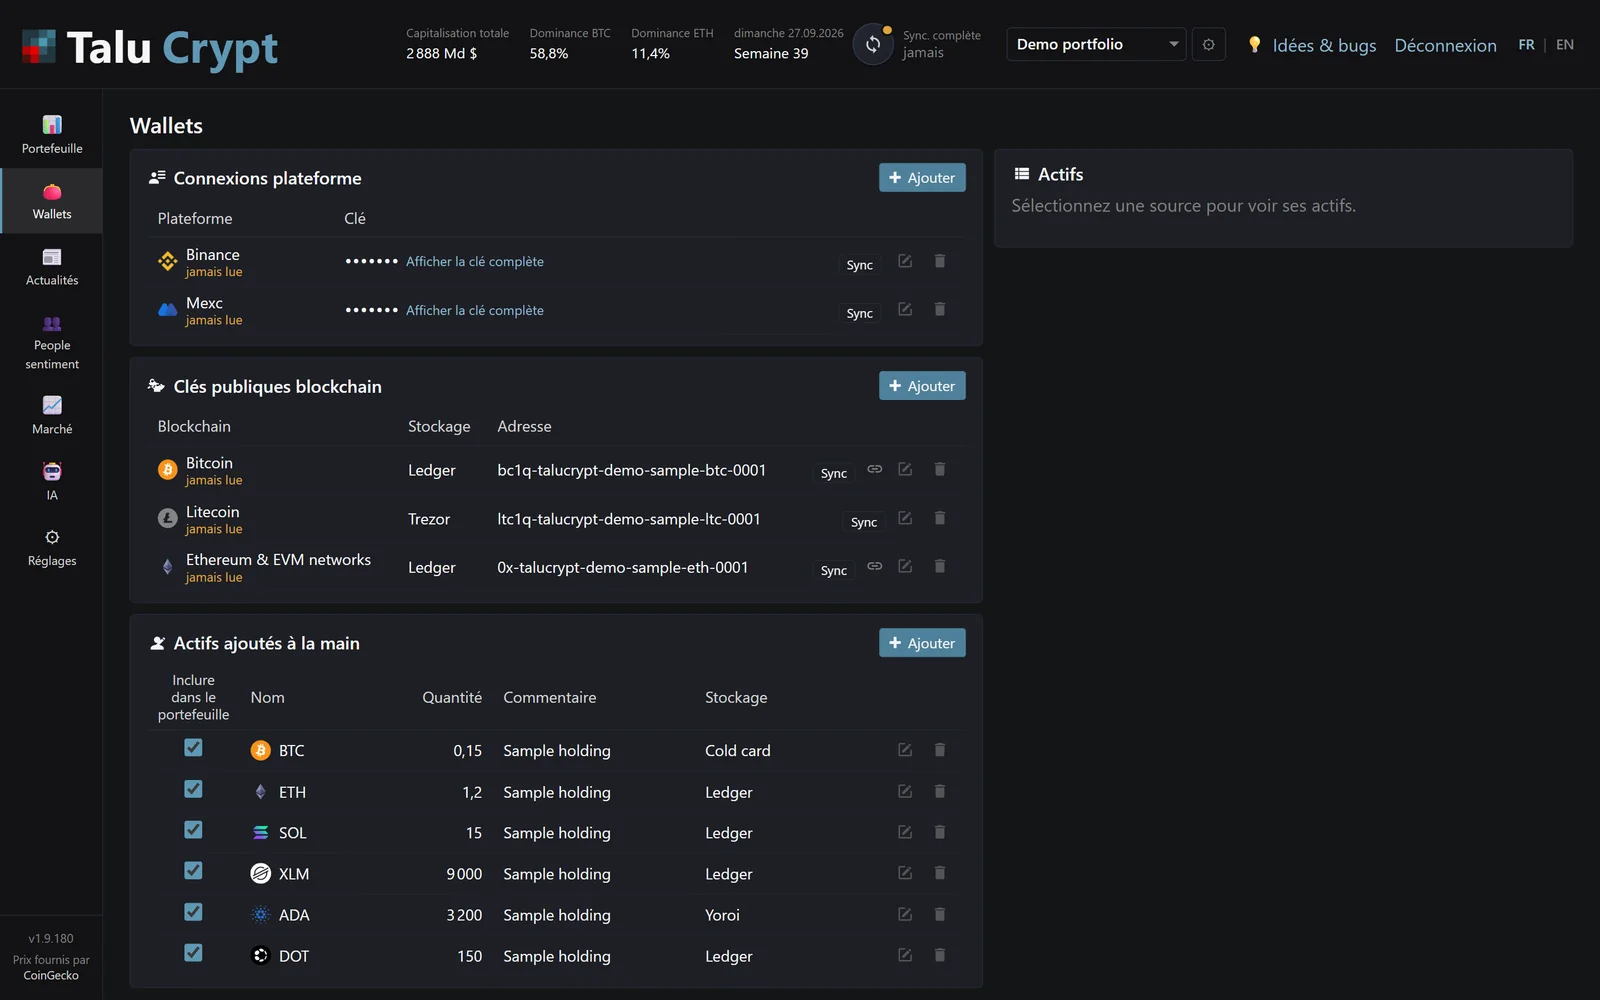The image size is (1600, 1000).
Task: Go to Portefeuille in the sidebar
Action: 52,135
